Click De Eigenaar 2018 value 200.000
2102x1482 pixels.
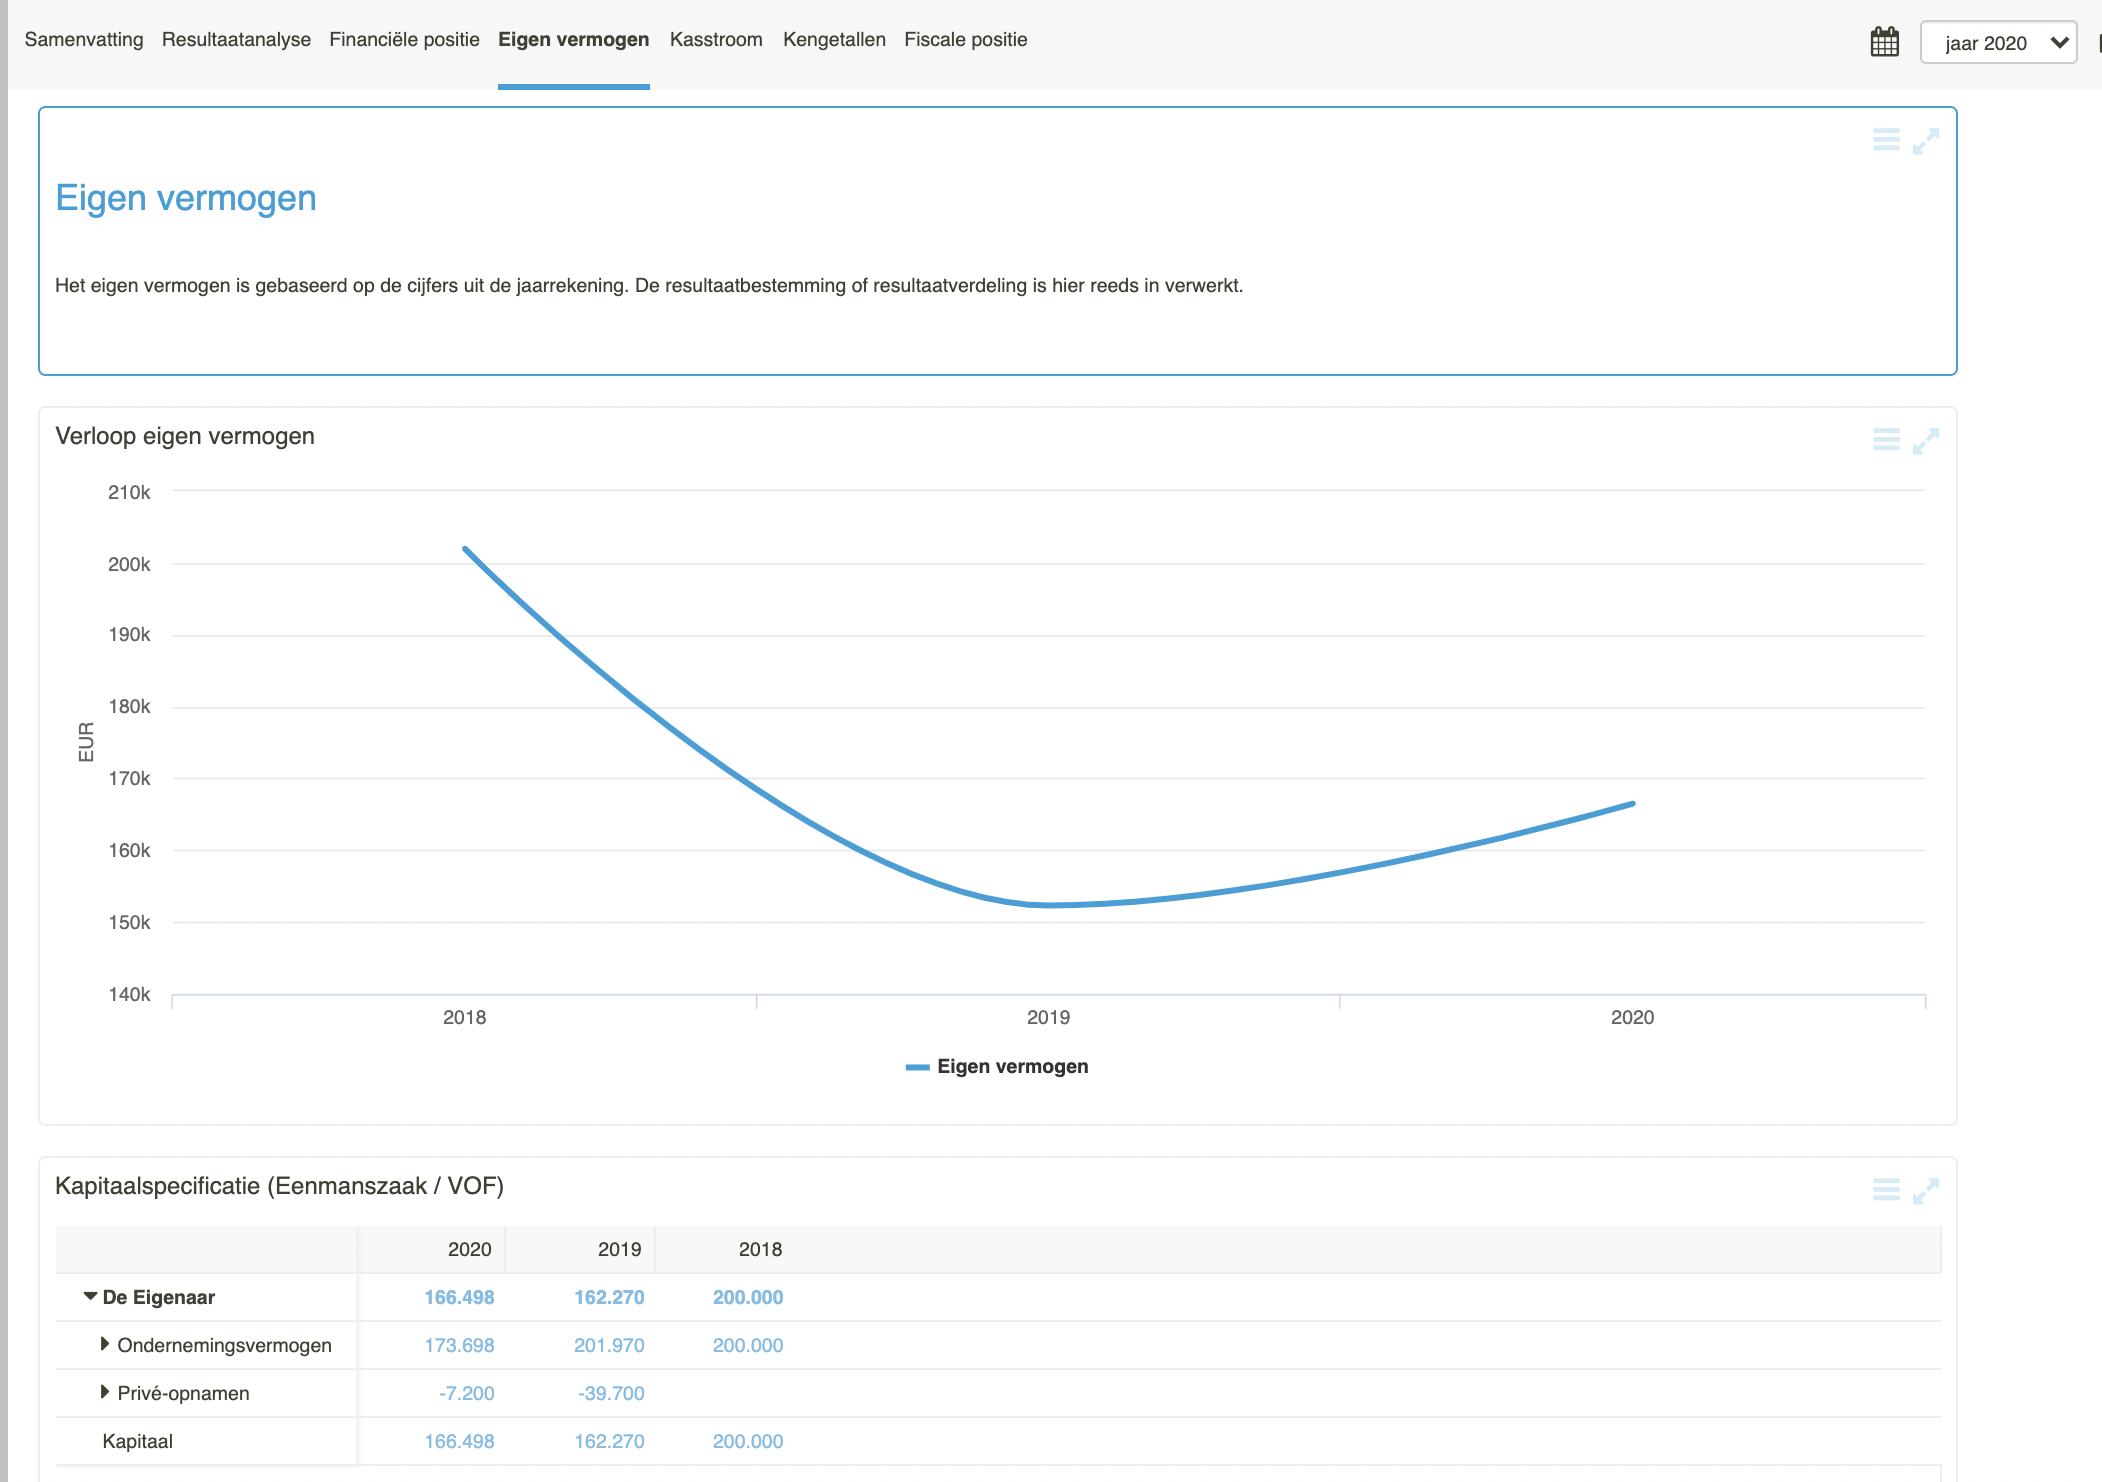pos(748,1298)
